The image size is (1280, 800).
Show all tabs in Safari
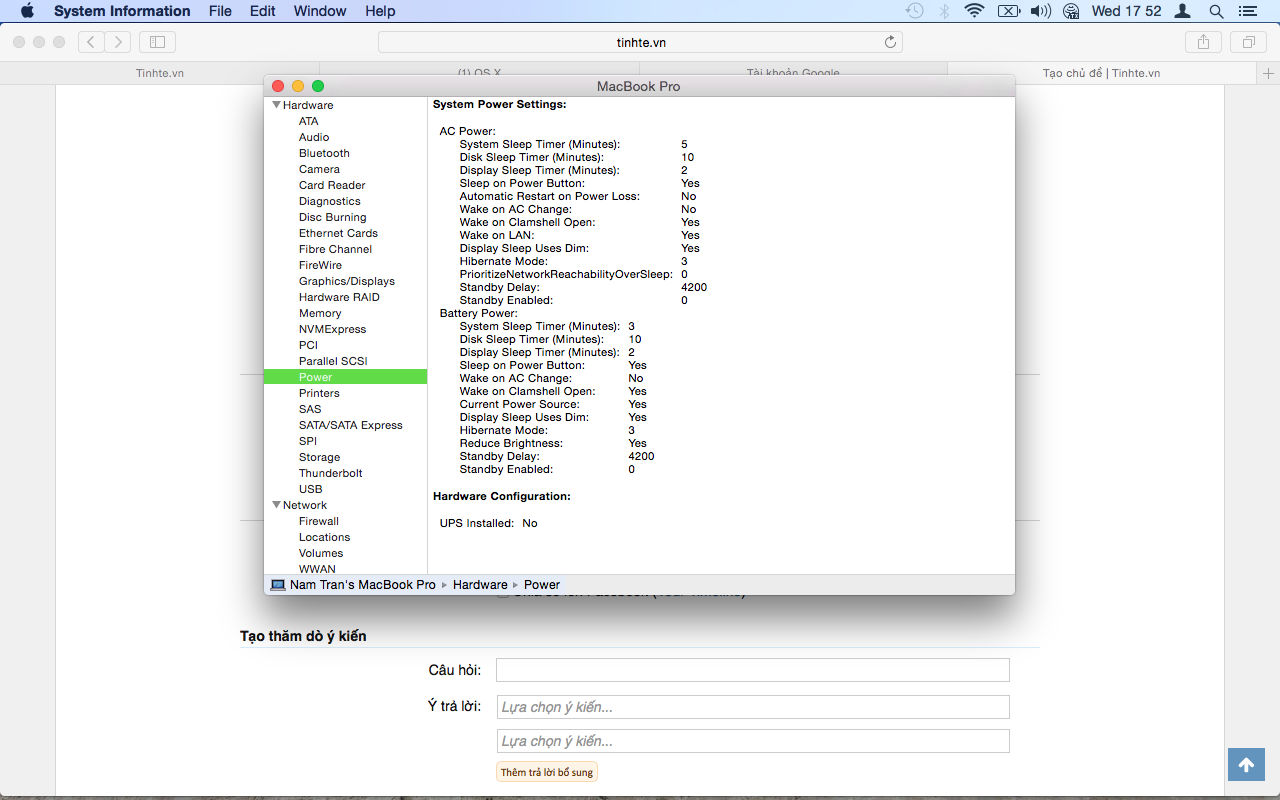(x=1248, y=42)
